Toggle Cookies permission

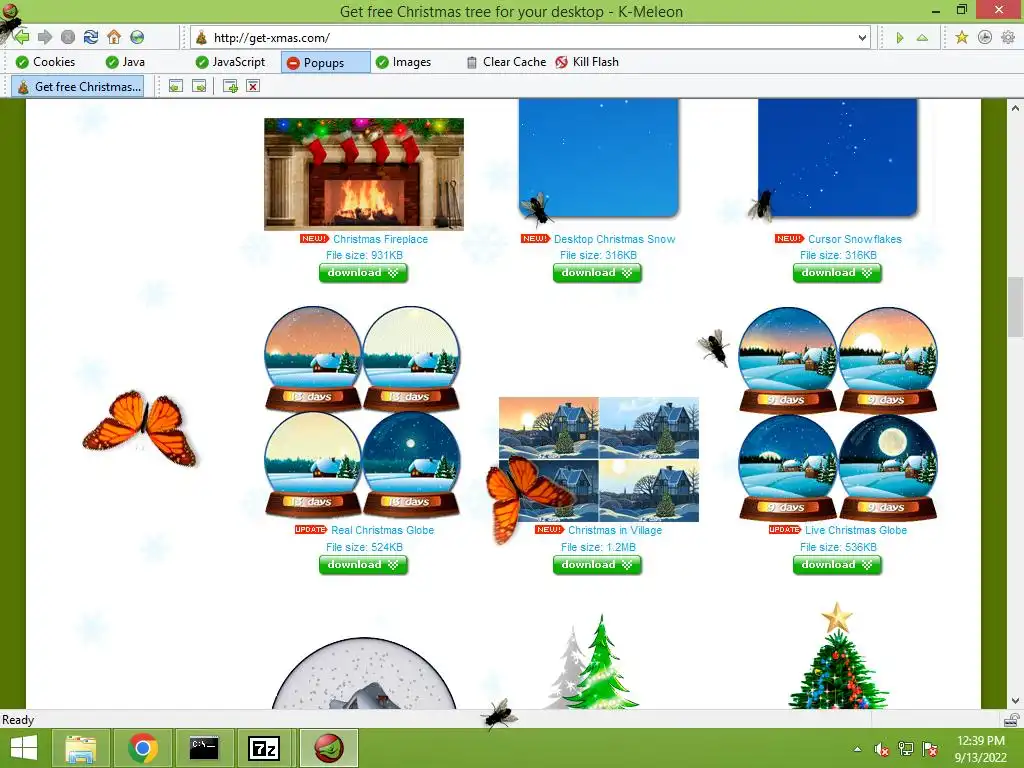(45, 62)
